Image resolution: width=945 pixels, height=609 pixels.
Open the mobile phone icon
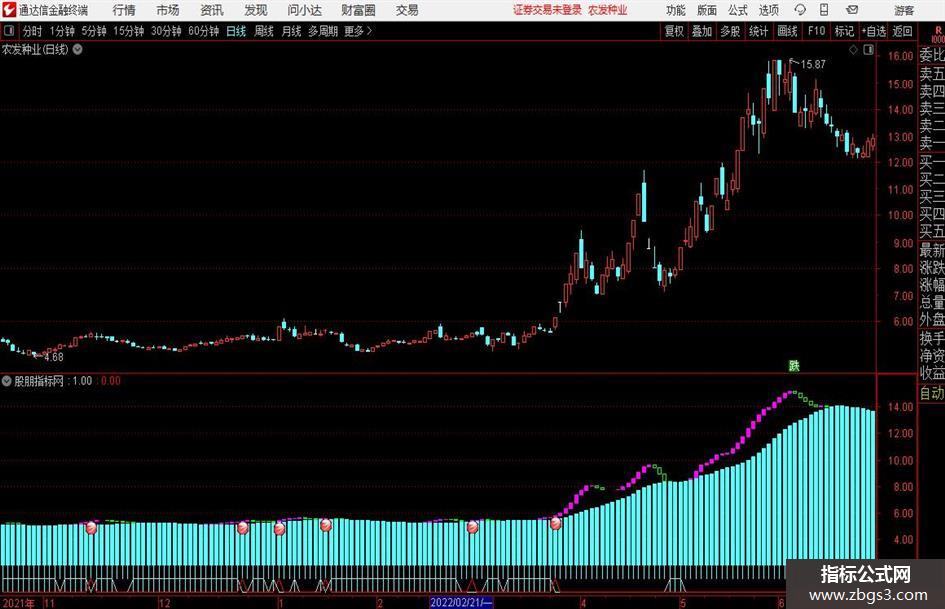824,10
